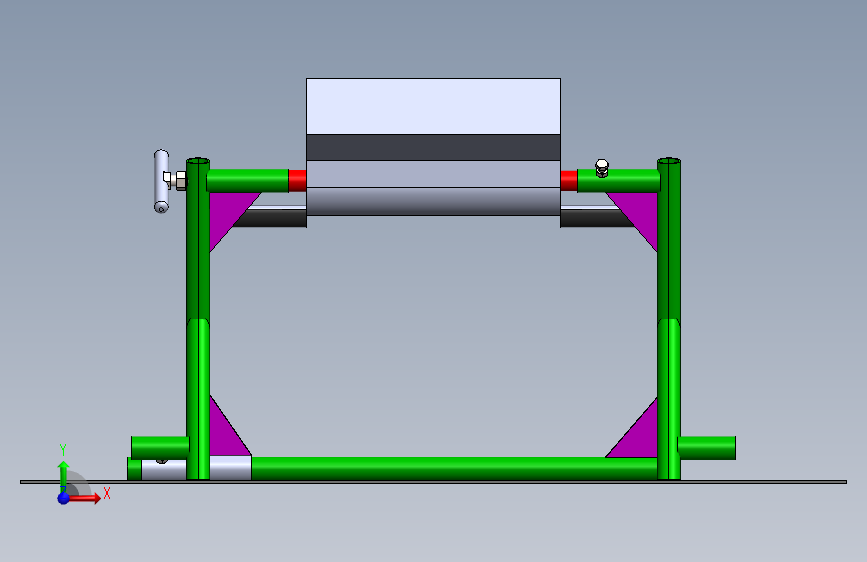Image resolution: width=867 pixels, height=562 pixels.
Task: Select the thin ground plate under the frame
Action: [x=434, y=482]
